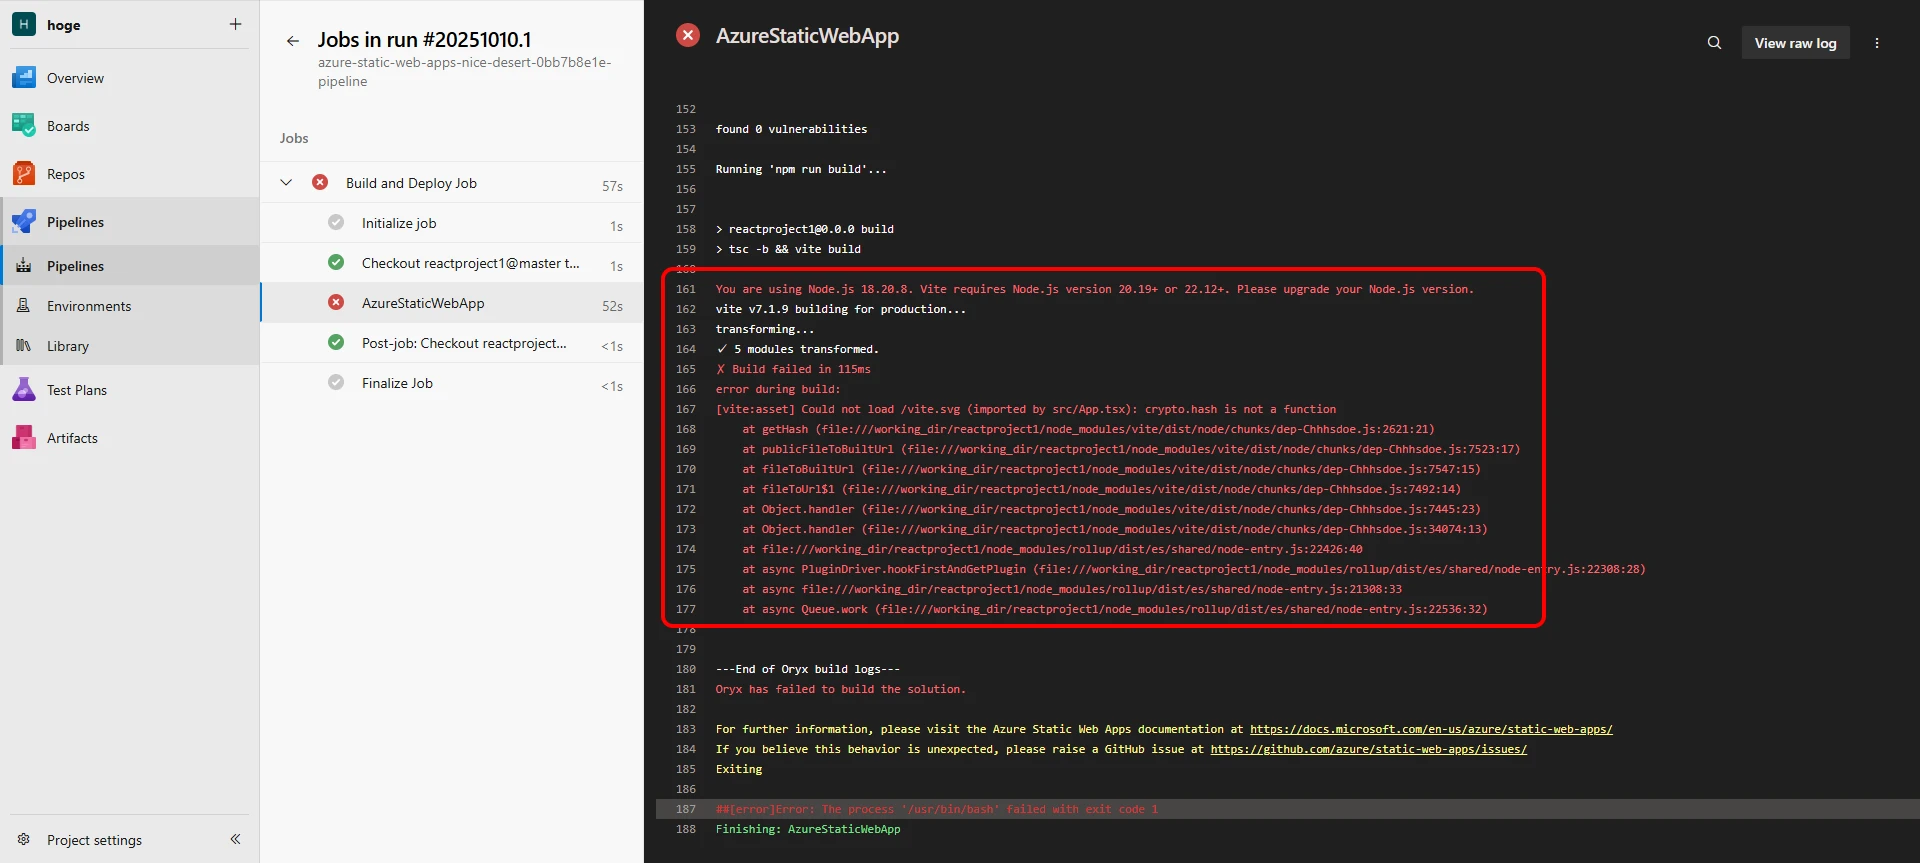Click the View raw log button
This screenshot has height=863, width=1920.
[x=1795, y=43]
